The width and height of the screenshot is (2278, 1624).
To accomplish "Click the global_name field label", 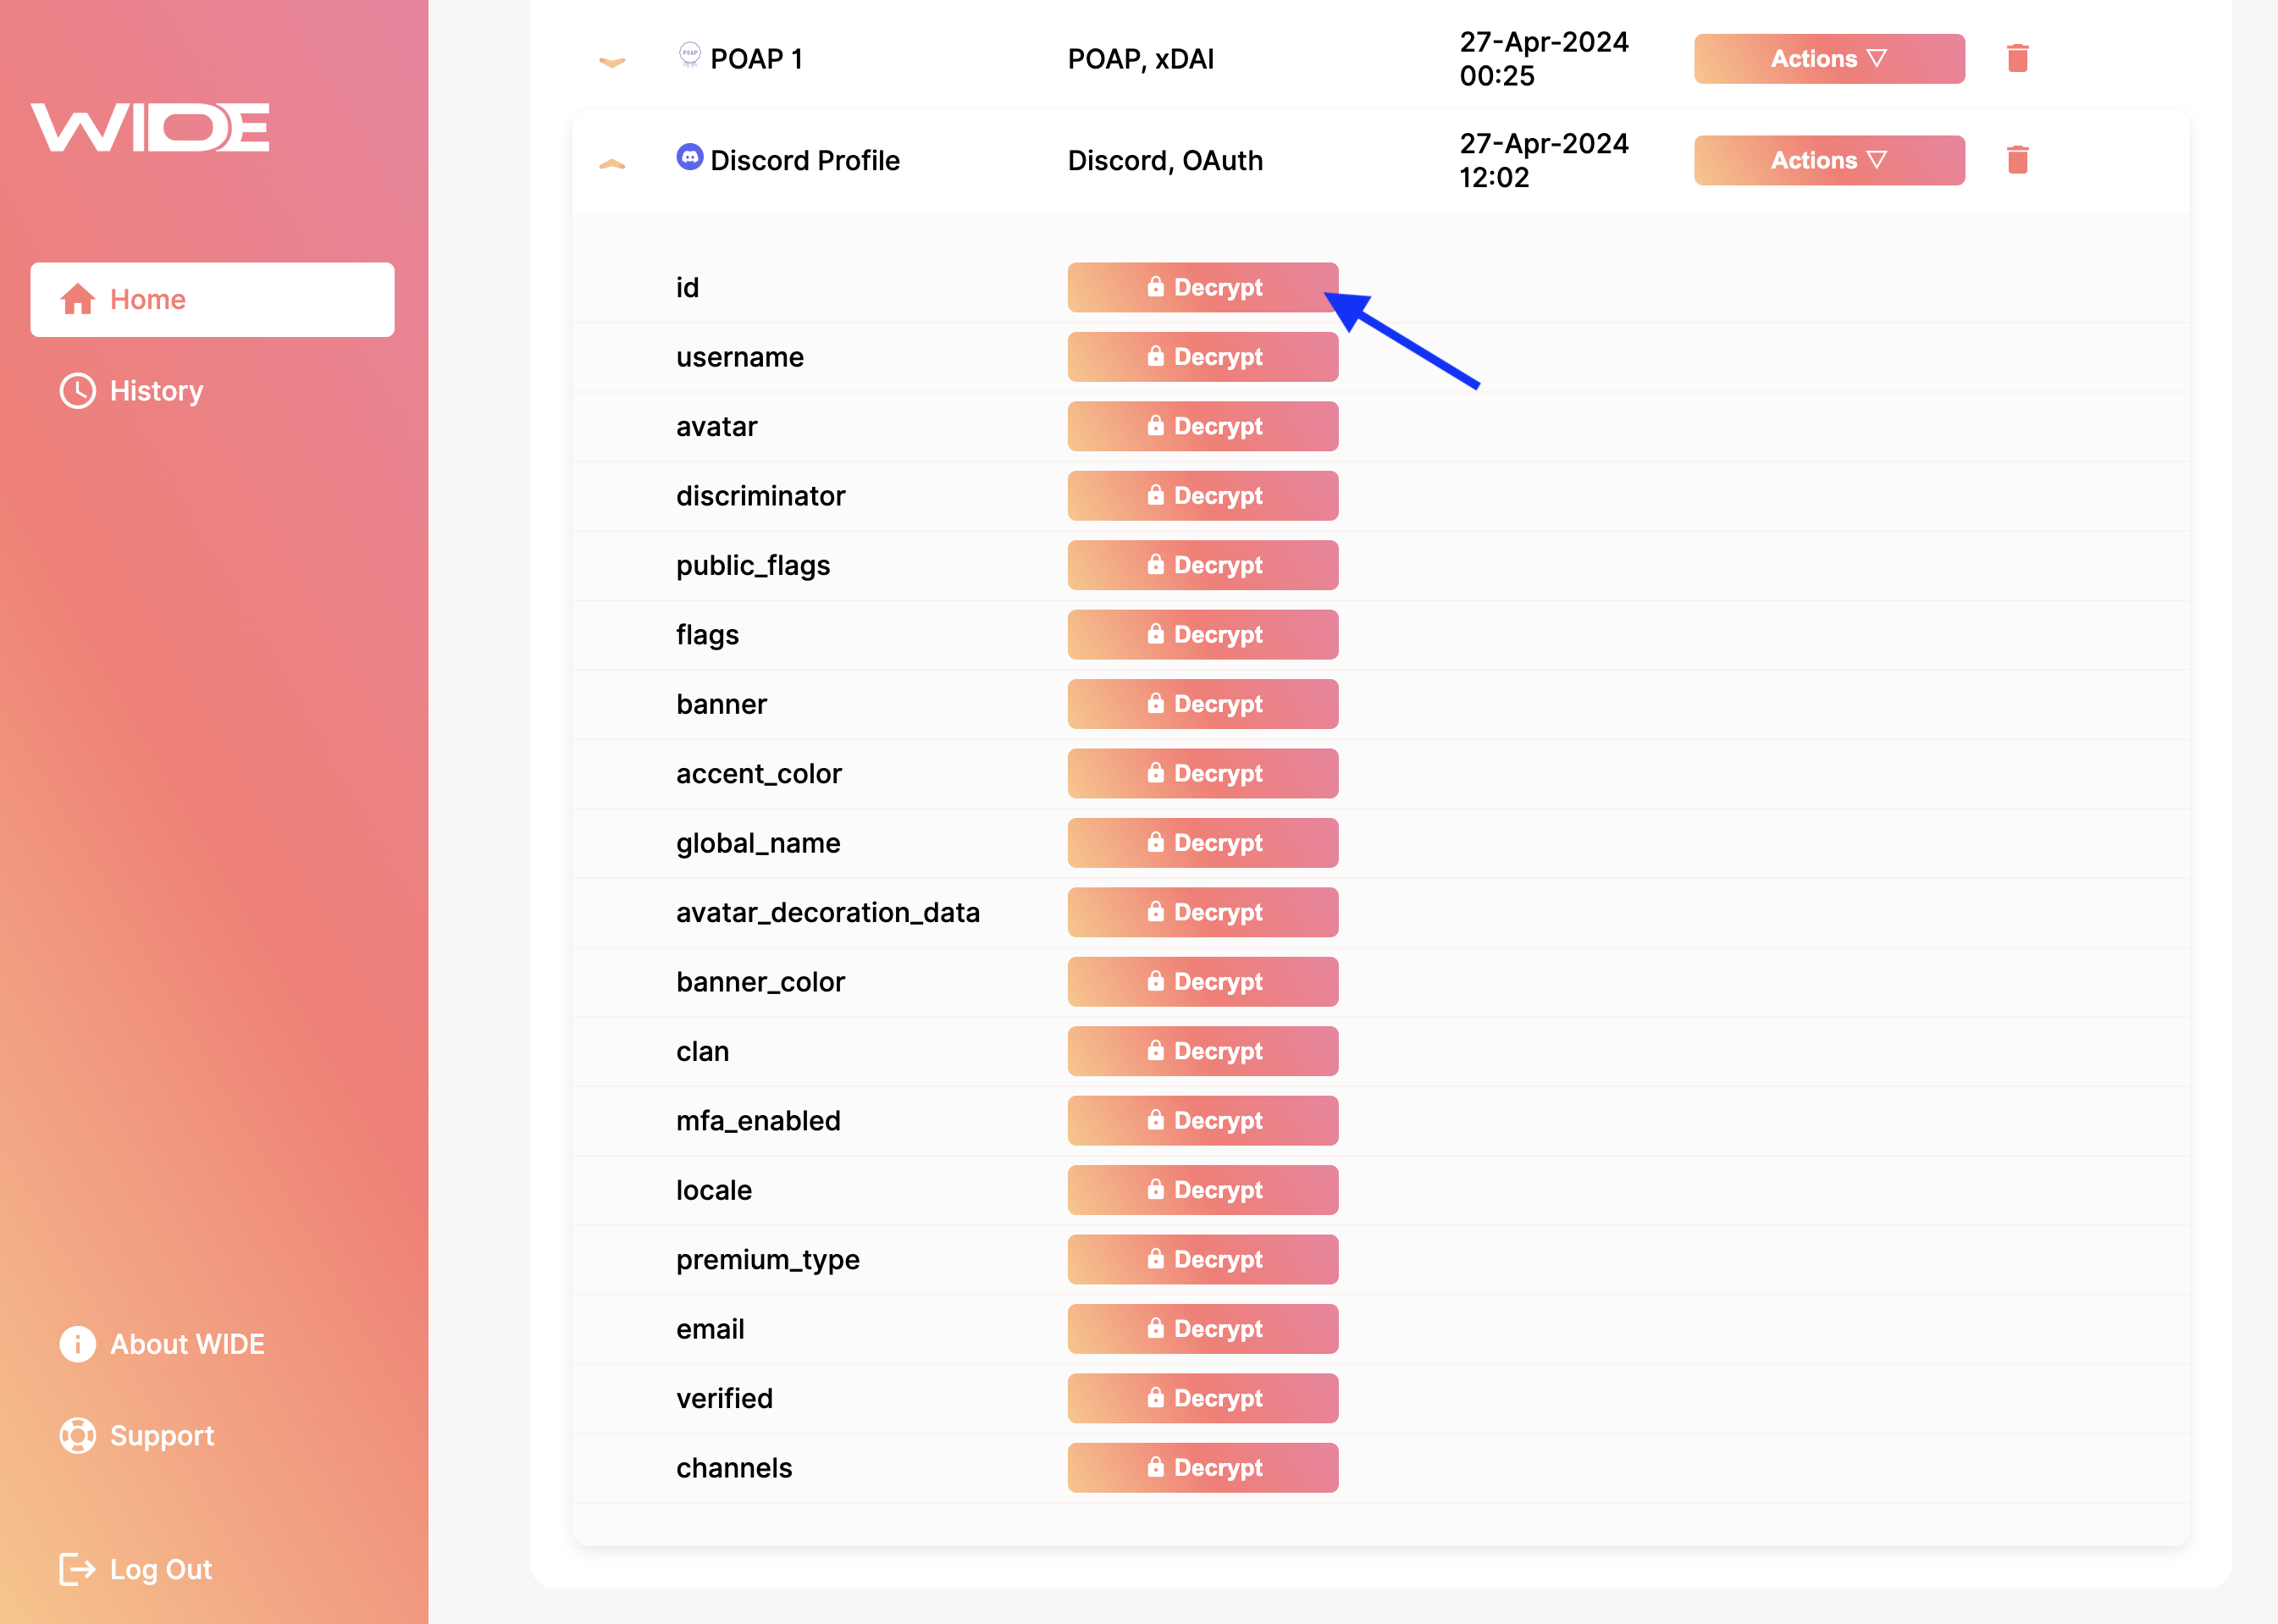I will [x=758, y=844].
